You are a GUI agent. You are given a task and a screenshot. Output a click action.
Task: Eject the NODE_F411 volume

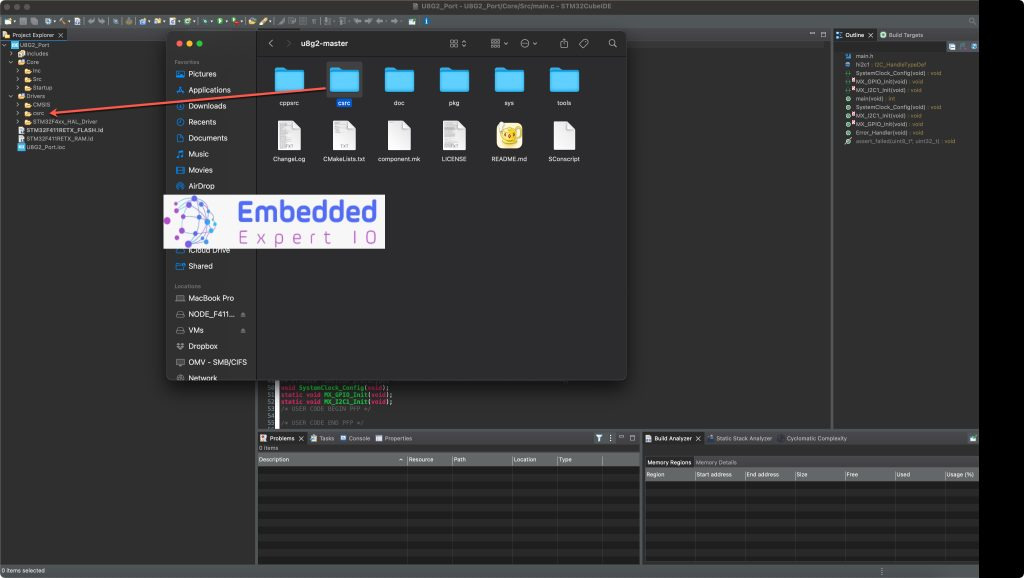point(243,315)
